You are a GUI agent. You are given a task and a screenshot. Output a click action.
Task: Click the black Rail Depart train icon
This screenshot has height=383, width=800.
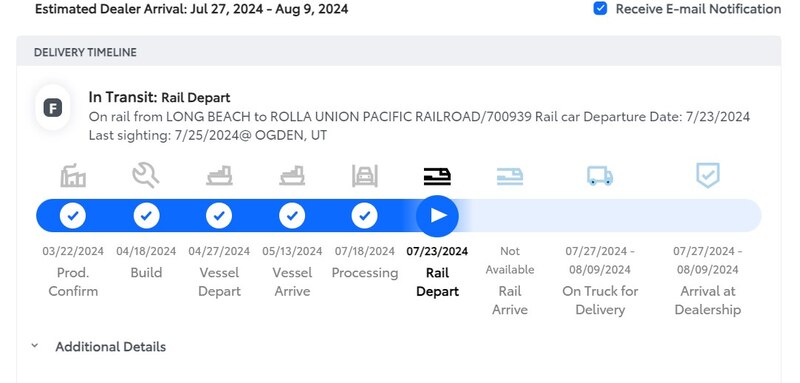[x=437, y=177]
